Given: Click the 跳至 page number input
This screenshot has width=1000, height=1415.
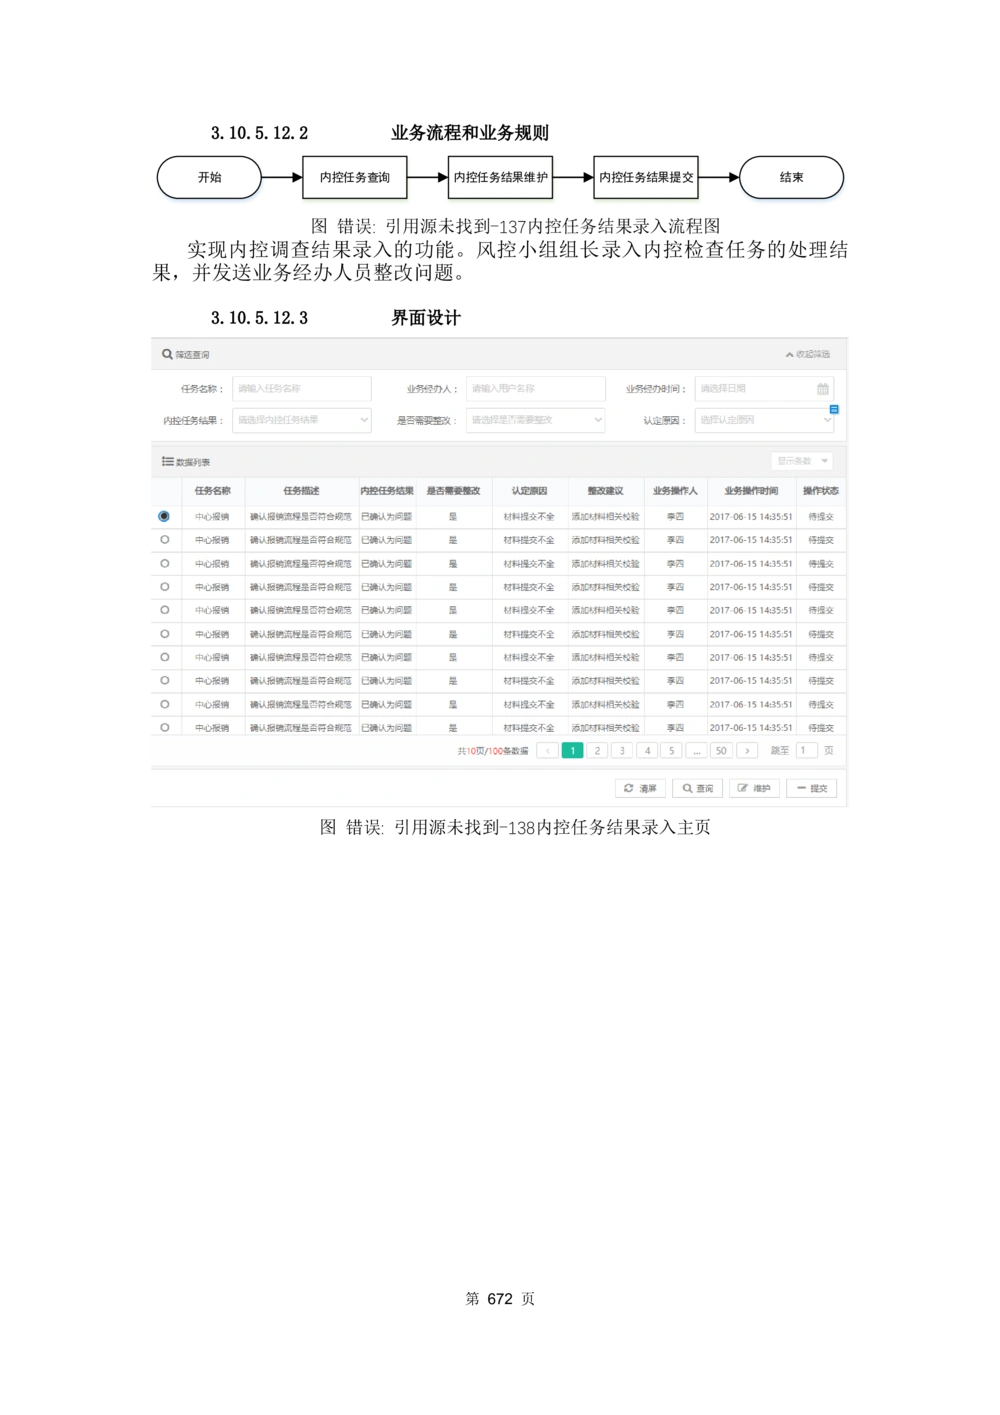Looking at the screenshot, I should click(806, 750).
